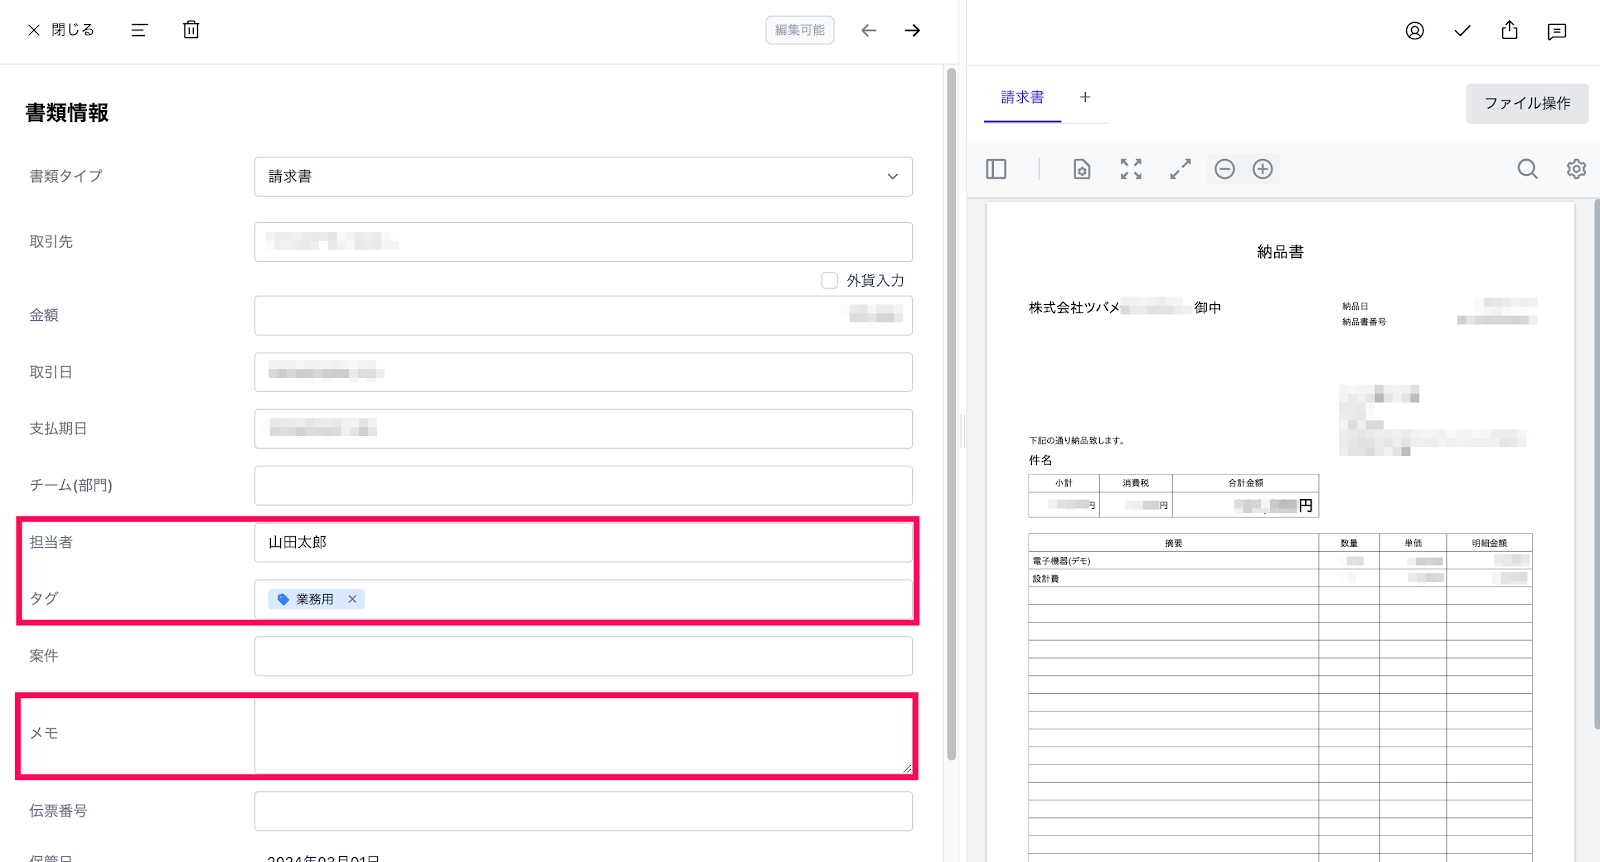Add a new tab with plus icon
This screenshot has height=862, width=1600.
pyautogui.click(x=1085, y=97)
